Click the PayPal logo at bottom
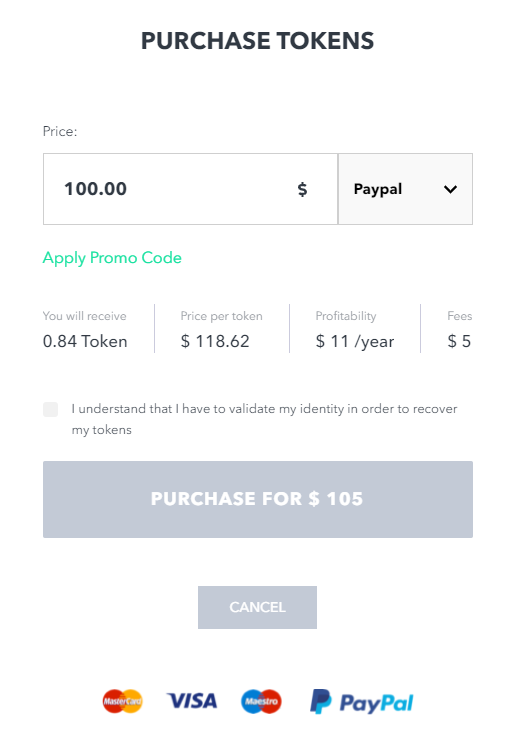This screenshot has width=513, height=747. tap(362, 702)
